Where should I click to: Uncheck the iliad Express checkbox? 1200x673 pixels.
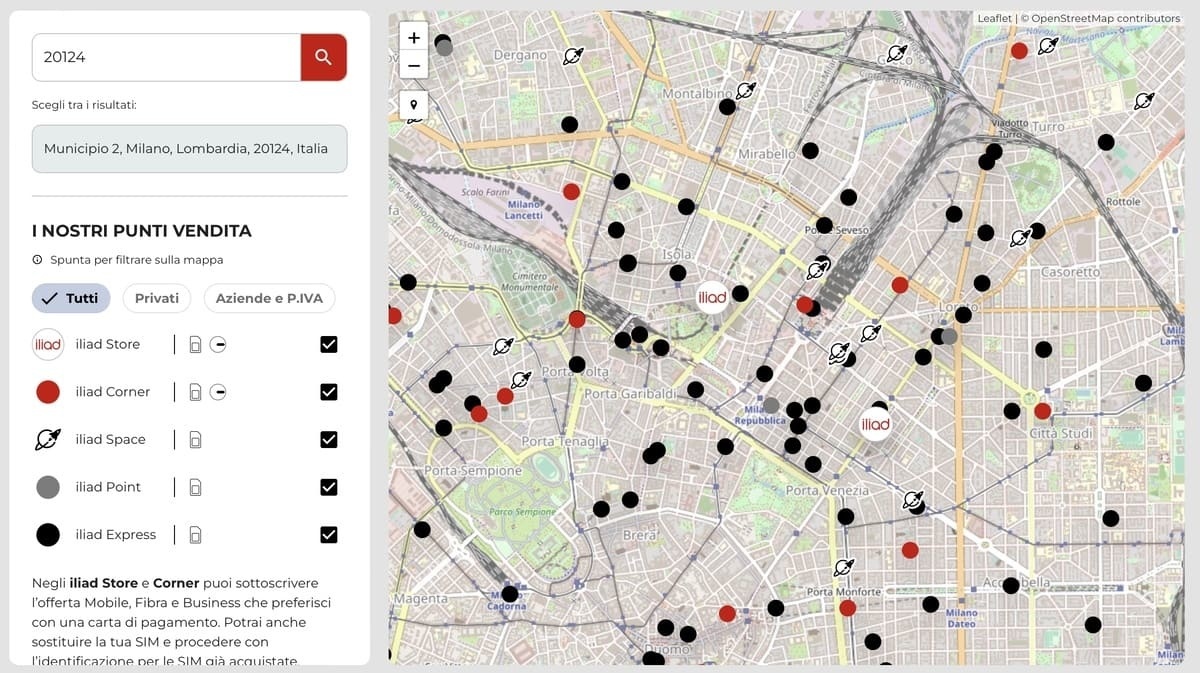tap(329, 535)
